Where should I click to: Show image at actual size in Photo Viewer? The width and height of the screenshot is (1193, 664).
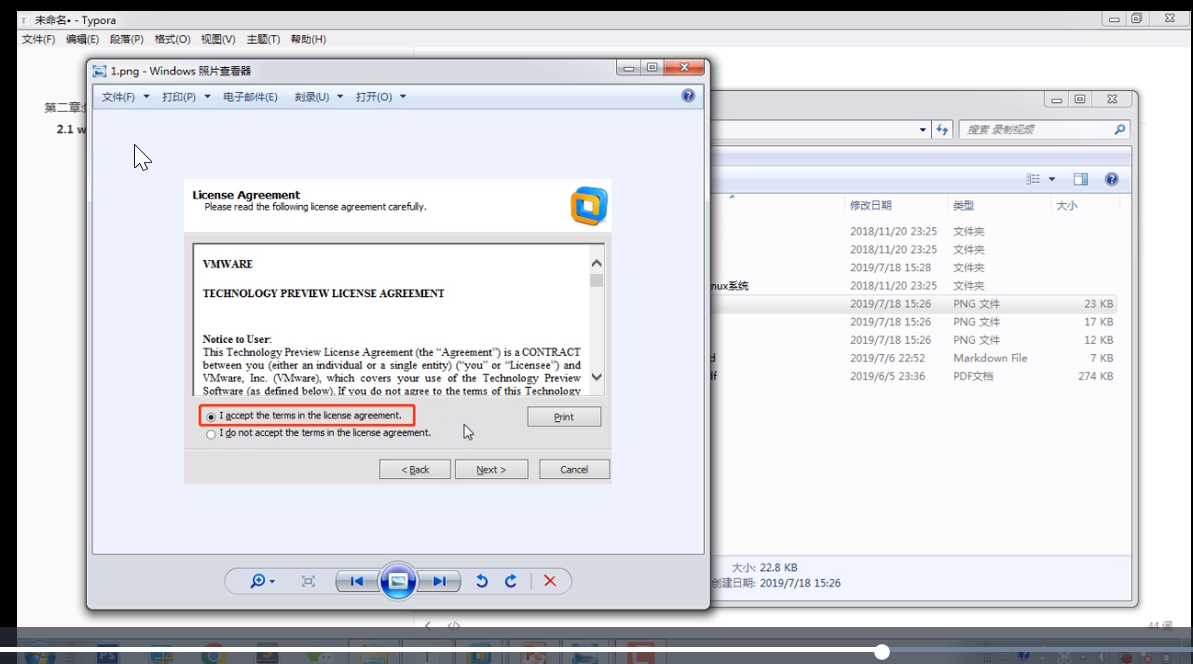click(308, 582)
